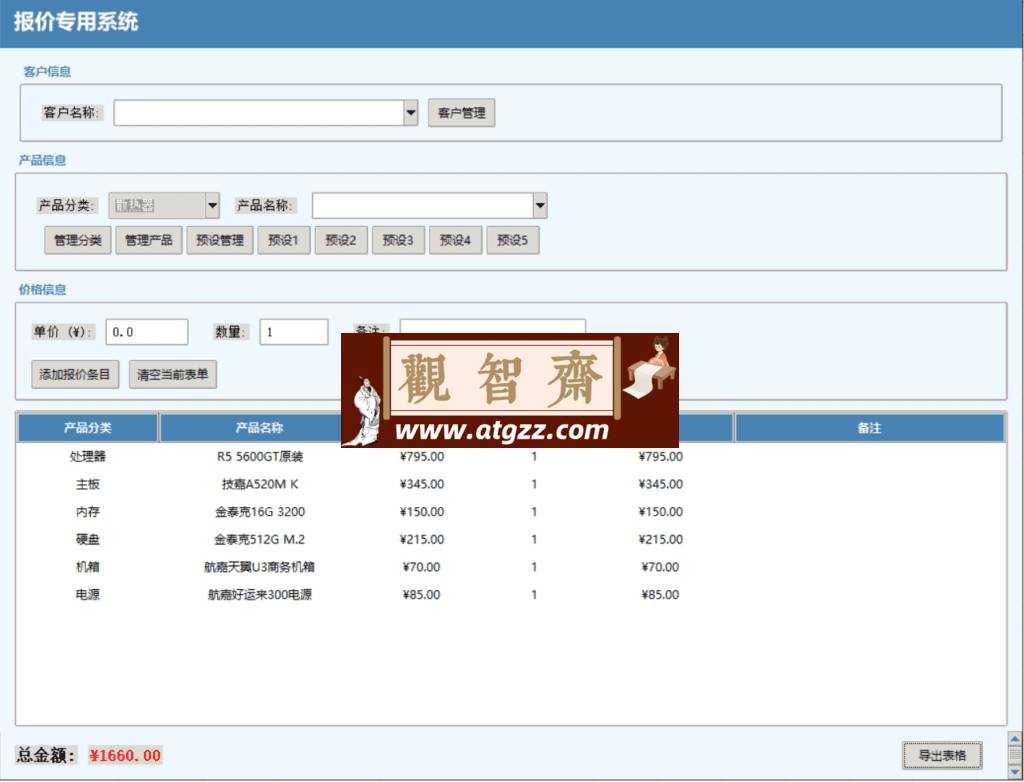Viewport: 1024px width, 782px height.
Task: Apply 预设4 preset
Action: click(x=455, y=240)
